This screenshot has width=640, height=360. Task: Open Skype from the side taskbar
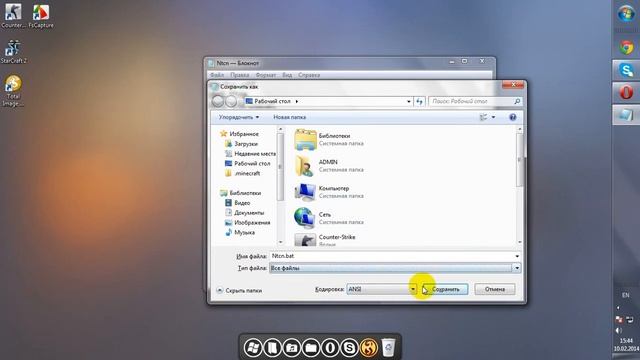626,70
